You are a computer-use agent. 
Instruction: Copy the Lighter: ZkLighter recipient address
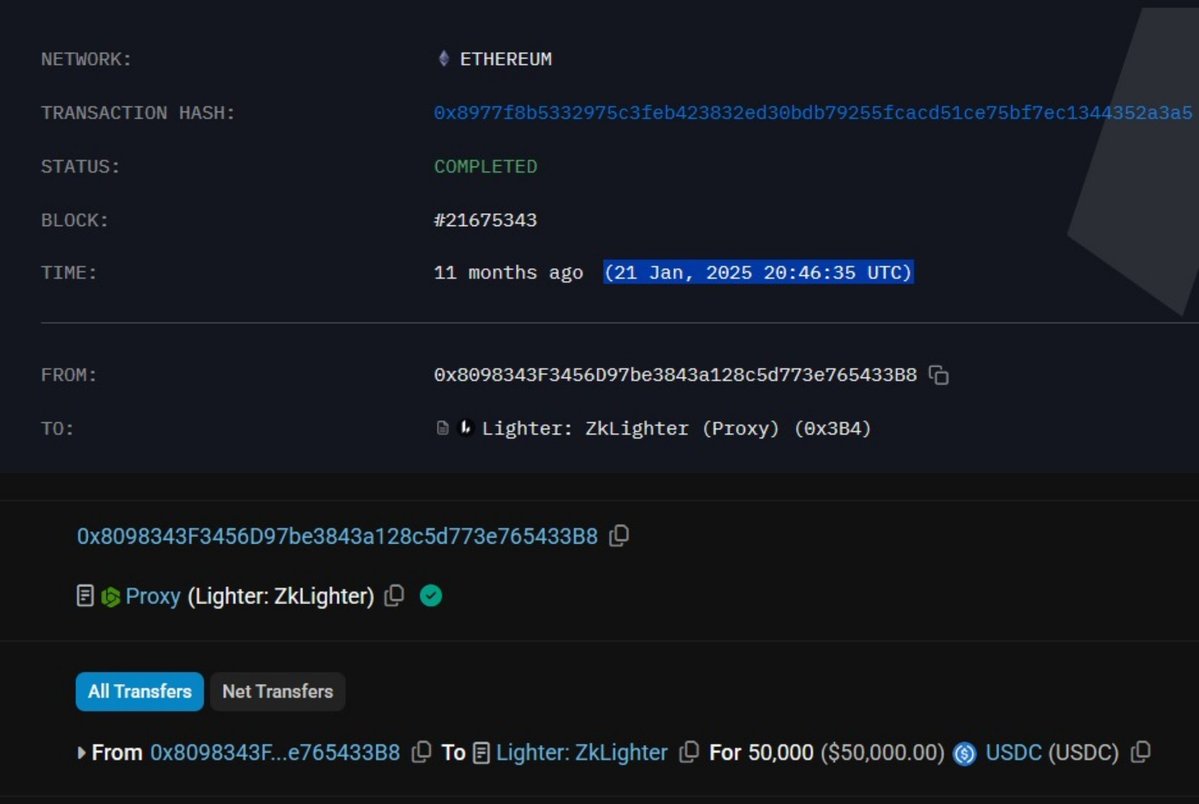689,753
